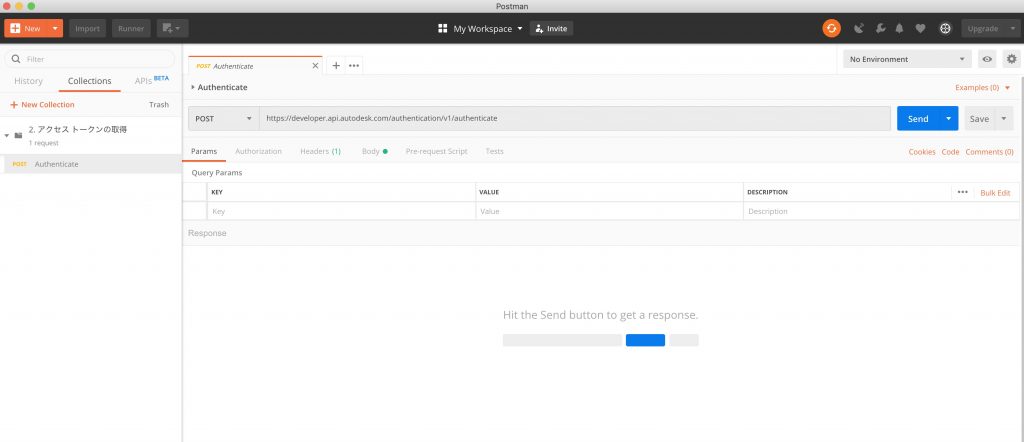This screenshot has width=1024, height=442.
Task: Click the environment quick look eye icon
Action: [987, 59]
